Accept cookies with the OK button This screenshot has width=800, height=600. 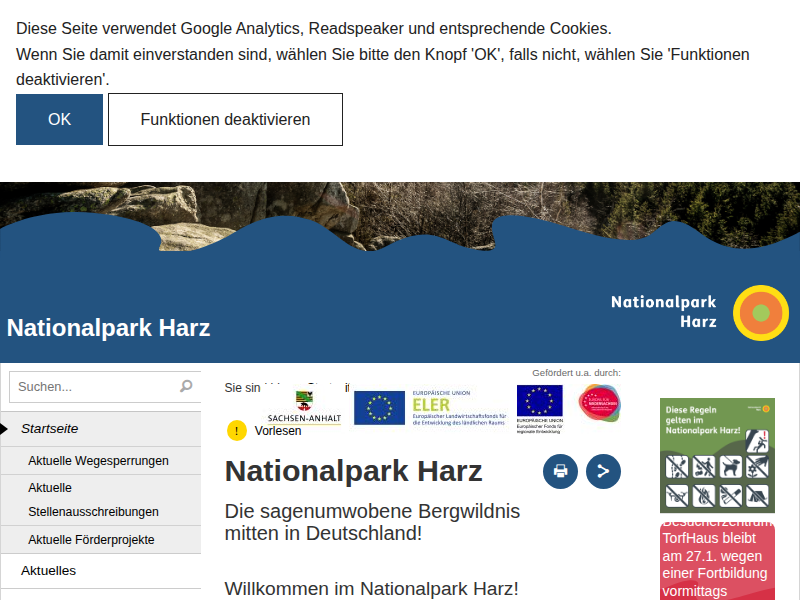point(59,119)
